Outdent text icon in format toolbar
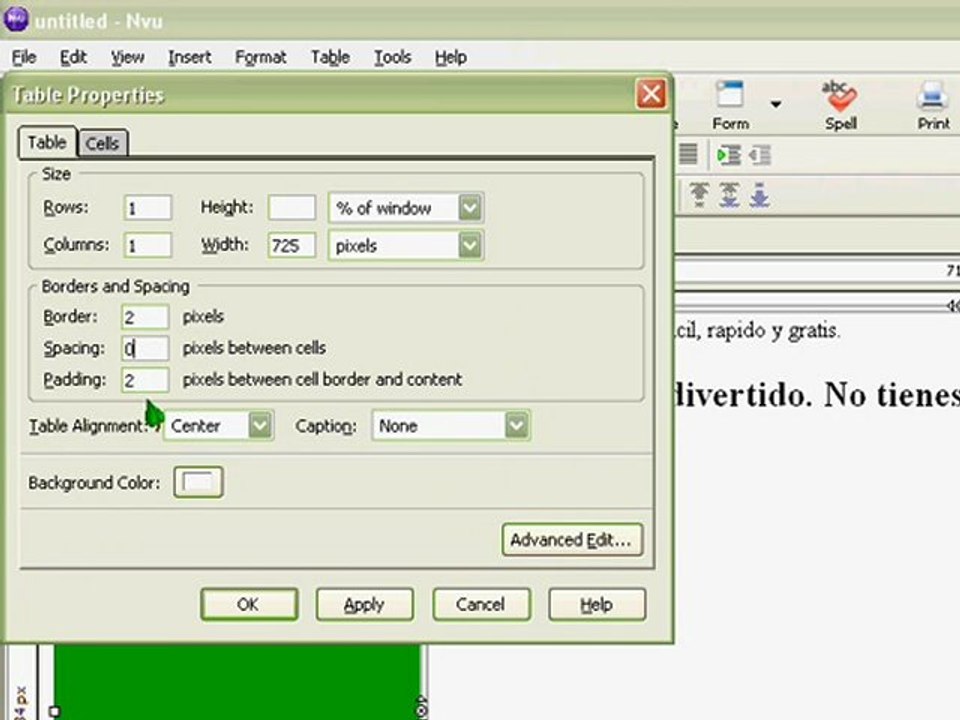 click(760, 155)
